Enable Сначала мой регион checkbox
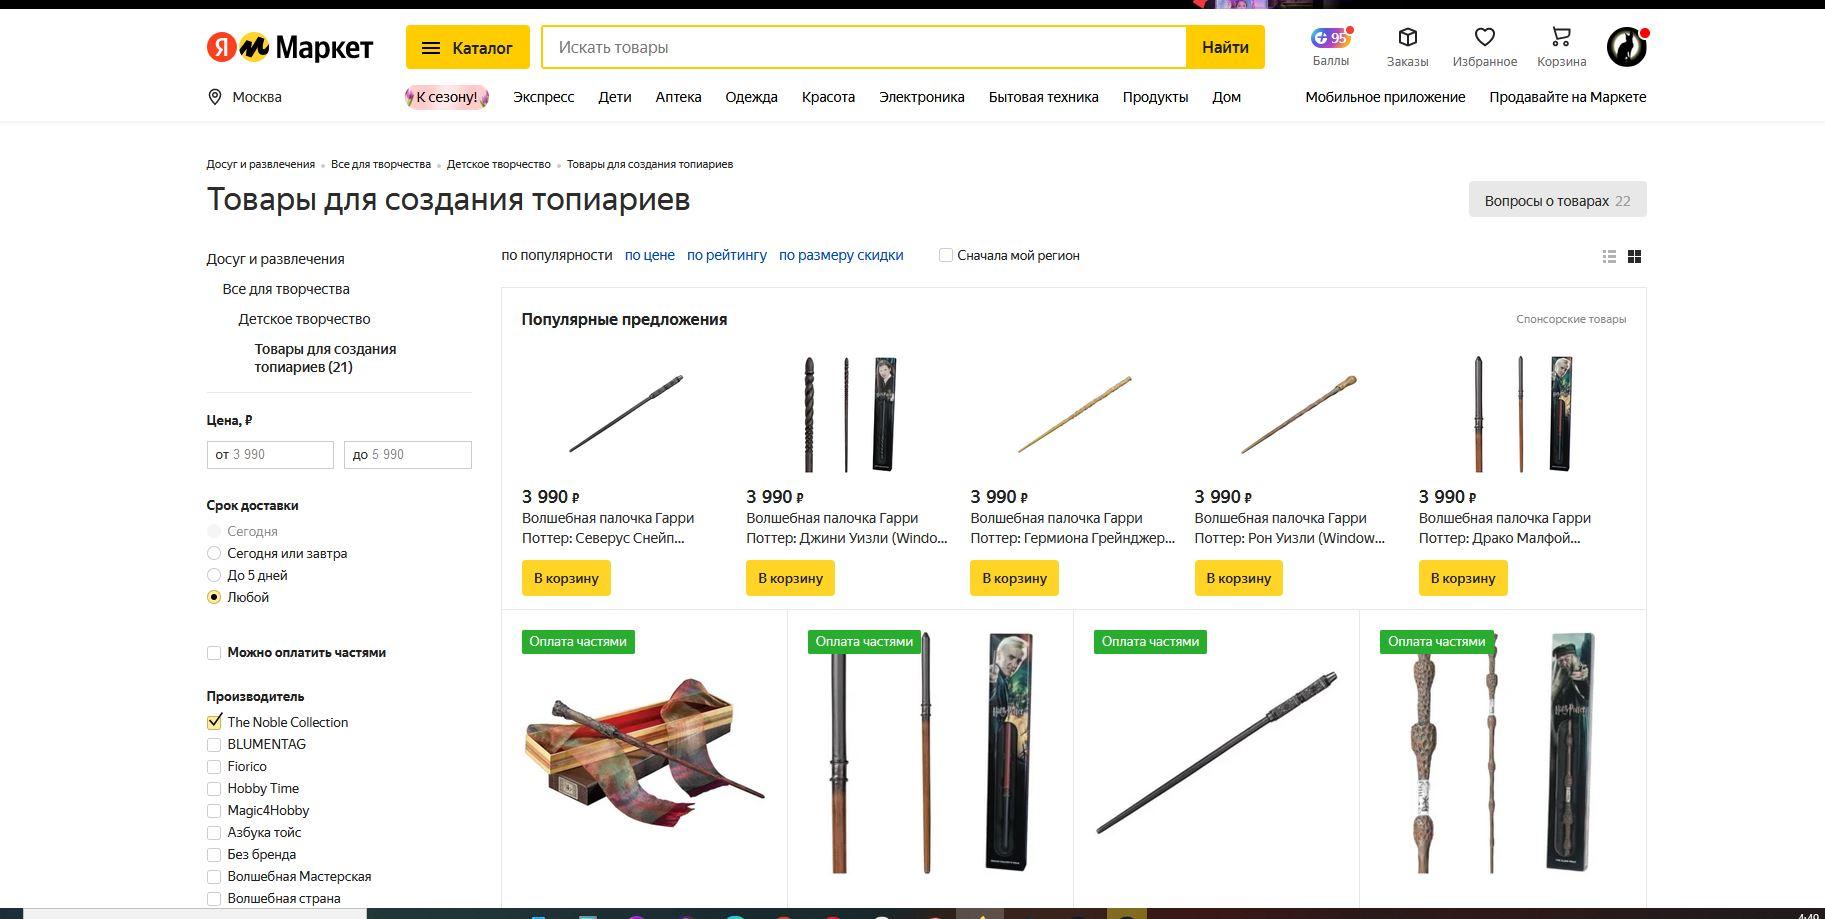 pos(946,255)
